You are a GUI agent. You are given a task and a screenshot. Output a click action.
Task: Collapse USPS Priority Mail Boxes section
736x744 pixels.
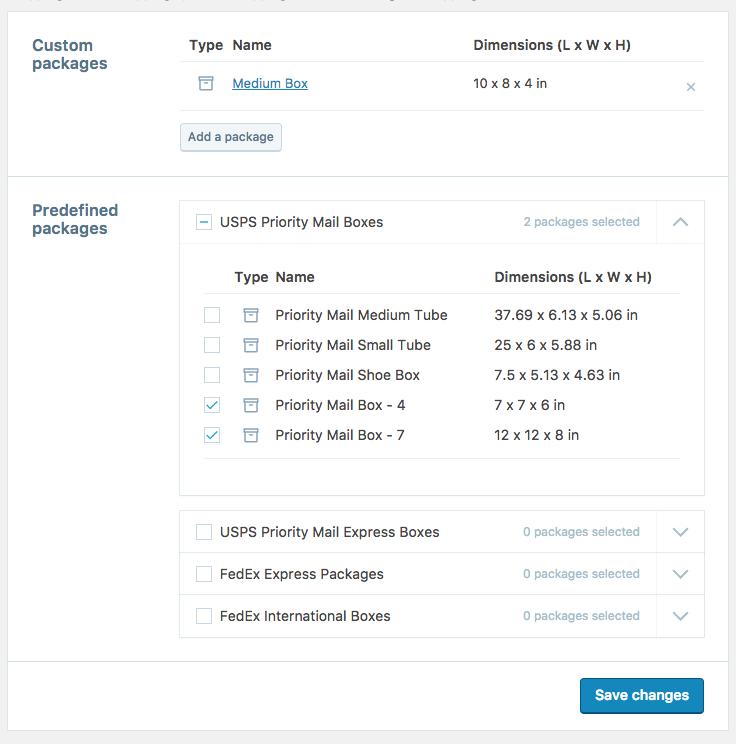point(680,222)
